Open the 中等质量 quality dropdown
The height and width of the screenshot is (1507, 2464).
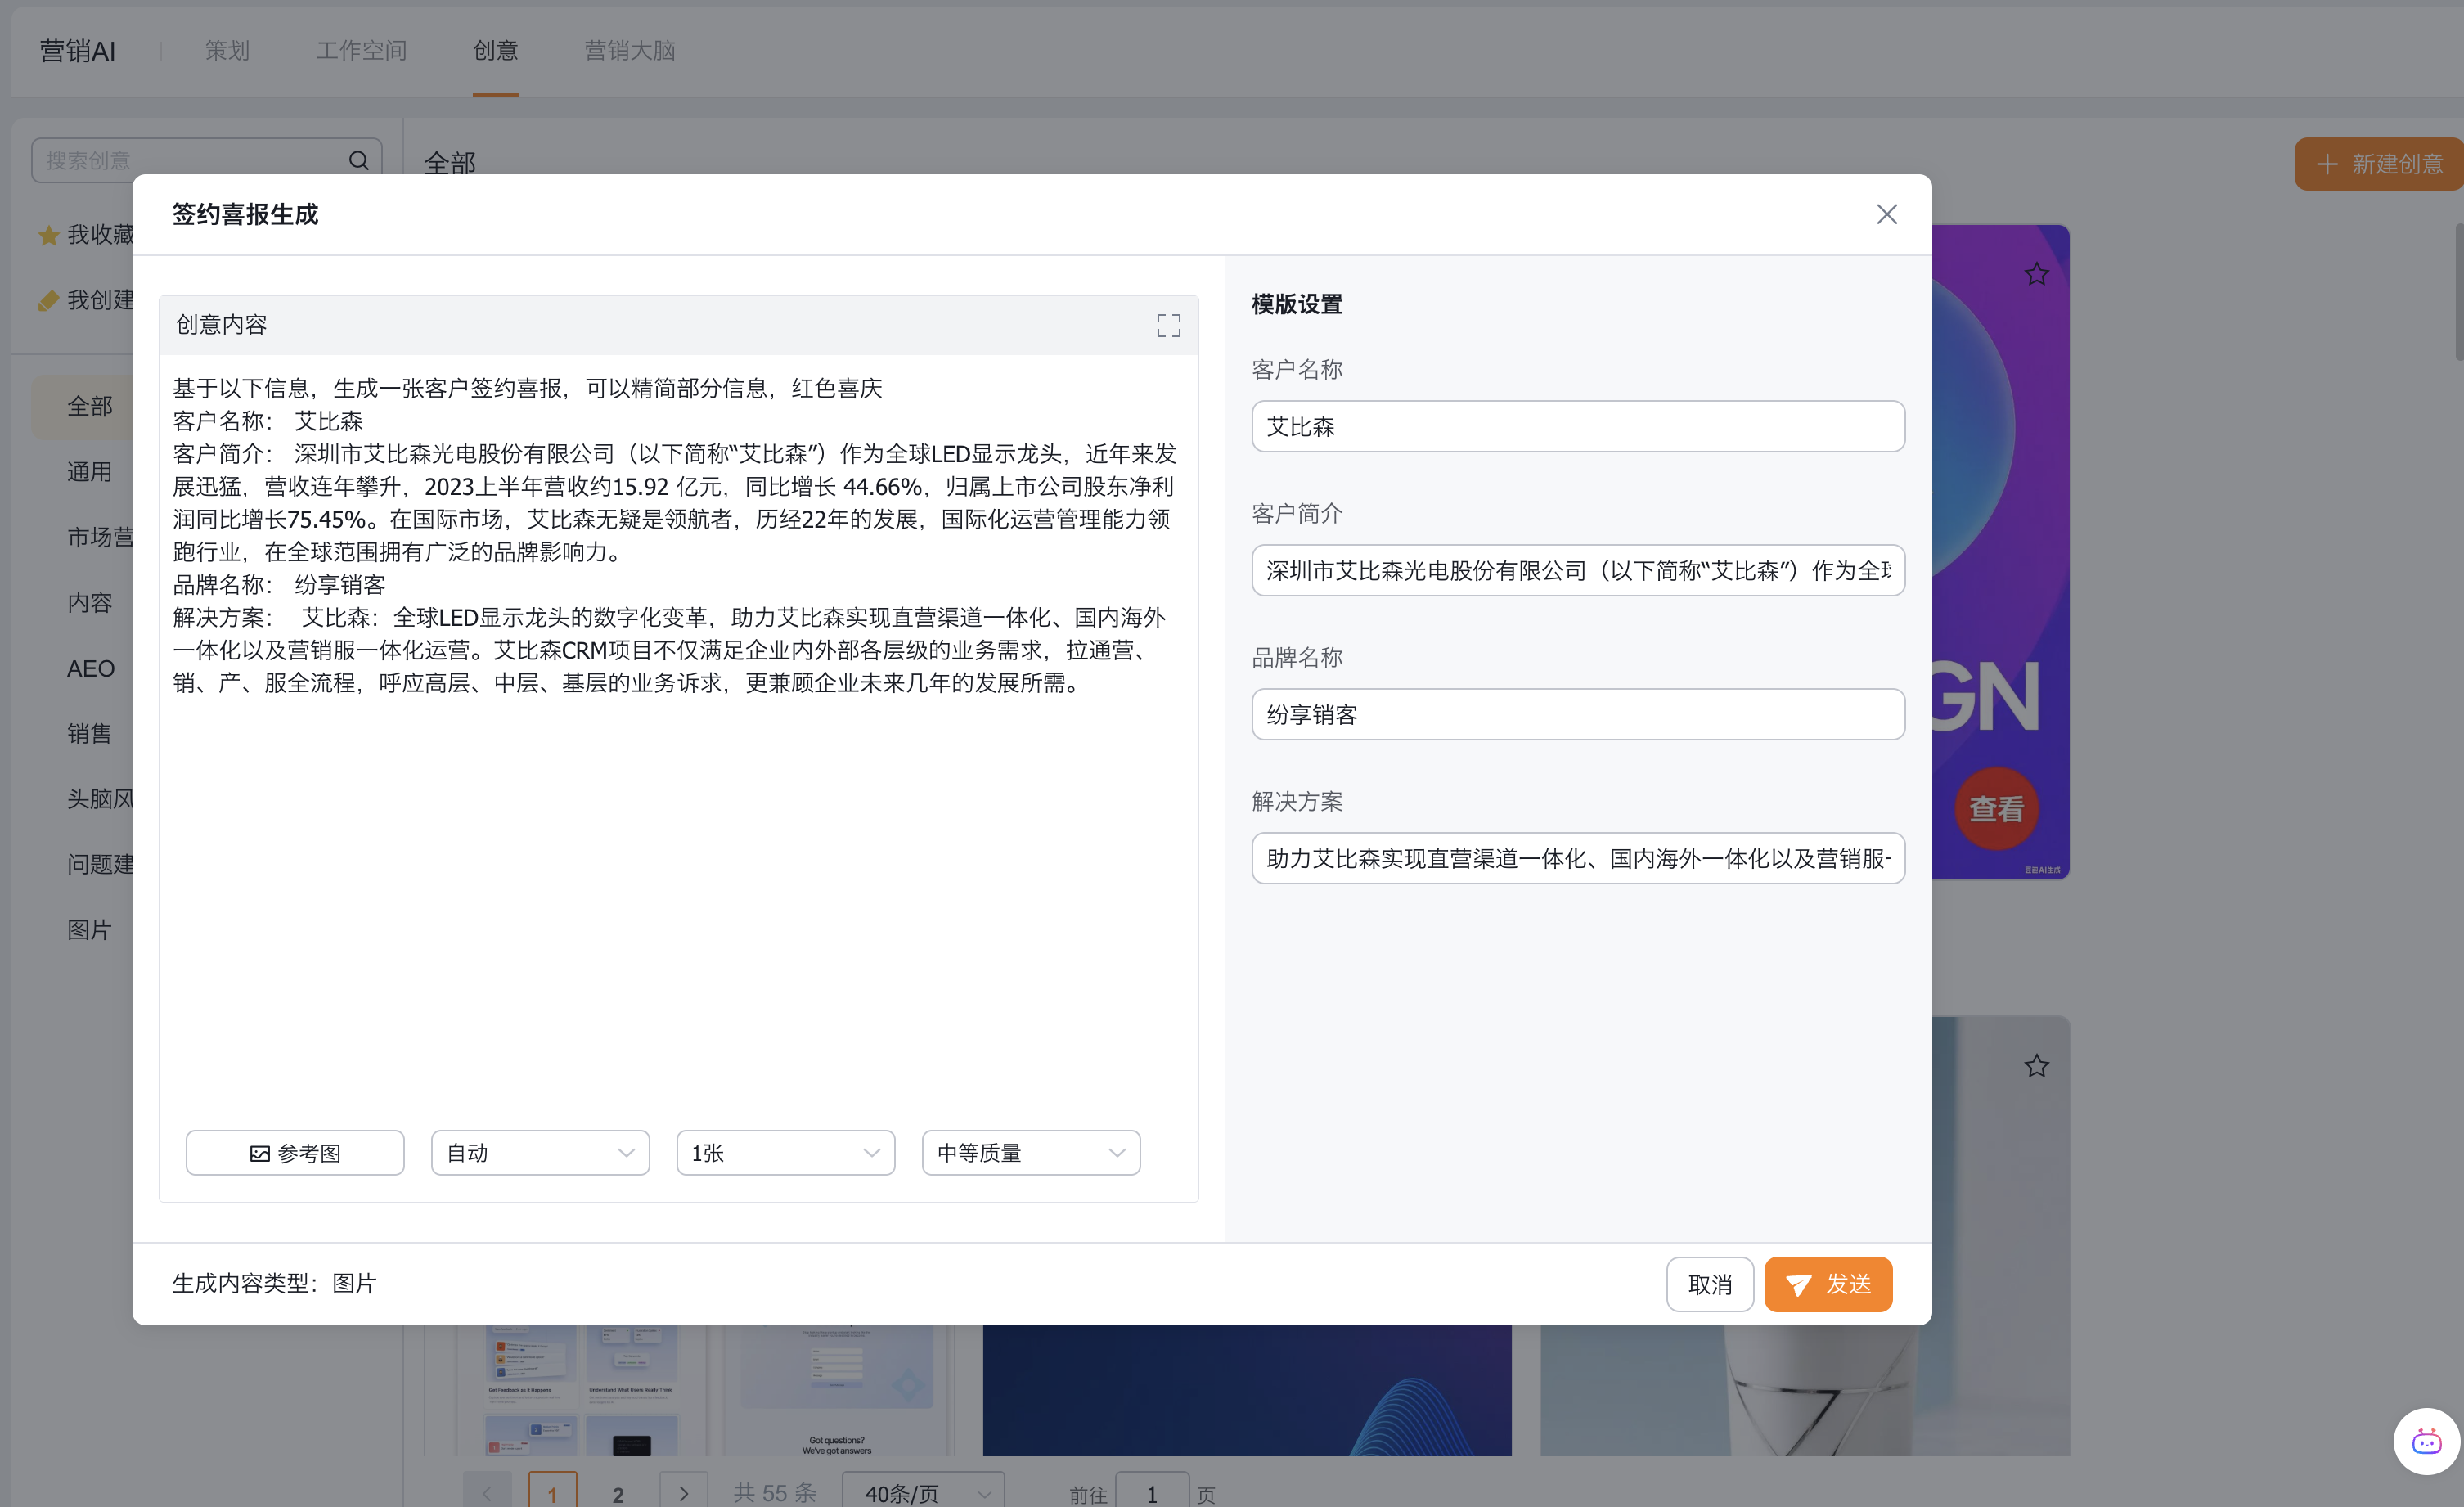coord(1030,1153)
